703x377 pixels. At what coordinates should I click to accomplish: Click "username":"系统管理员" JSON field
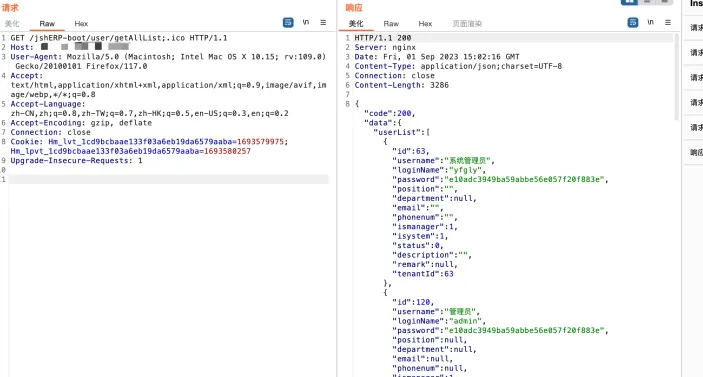[443, 160]
